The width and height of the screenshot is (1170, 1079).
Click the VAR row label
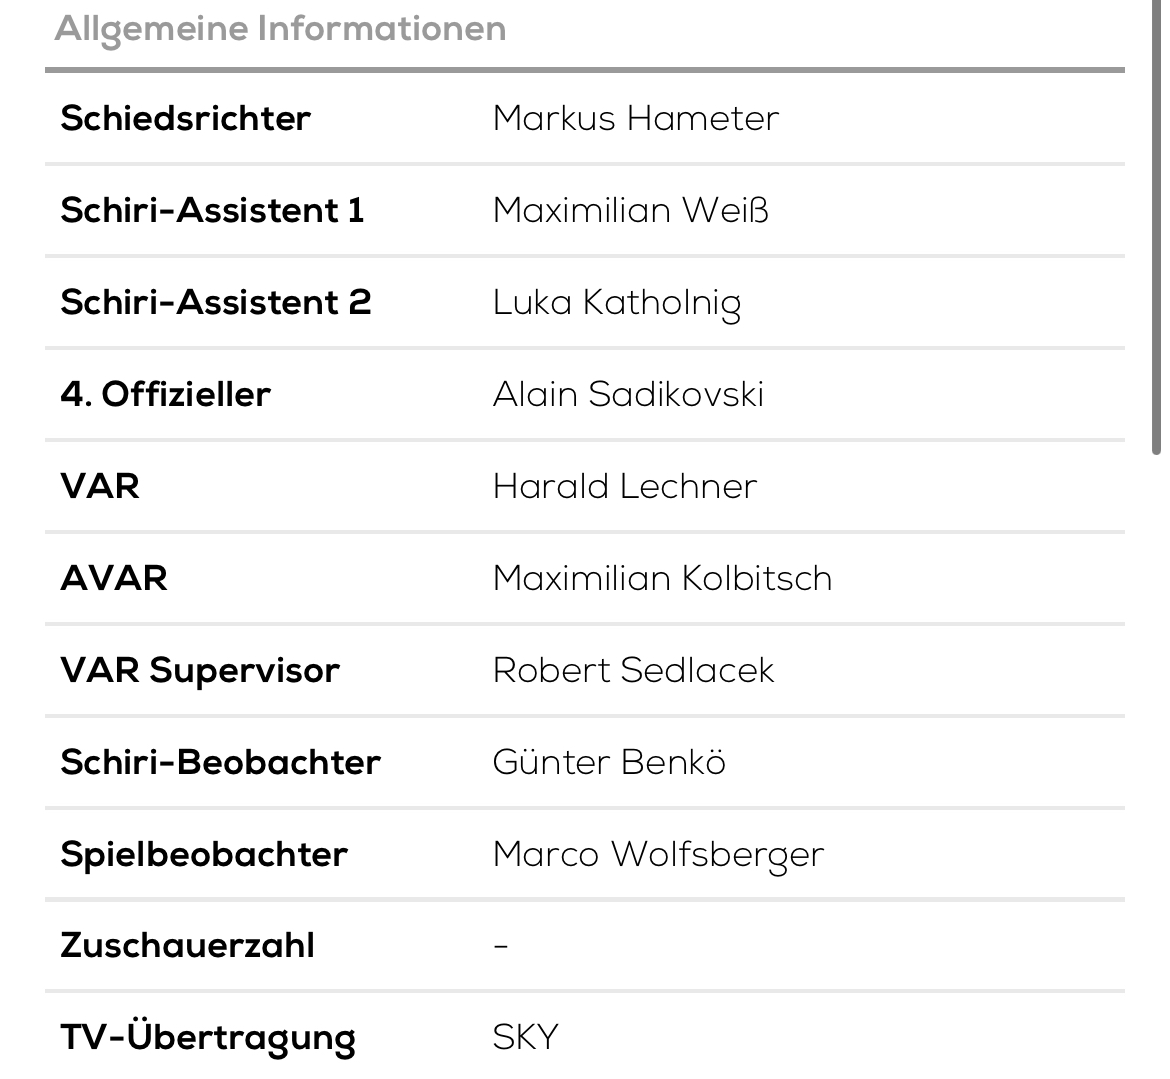(100, 486)
